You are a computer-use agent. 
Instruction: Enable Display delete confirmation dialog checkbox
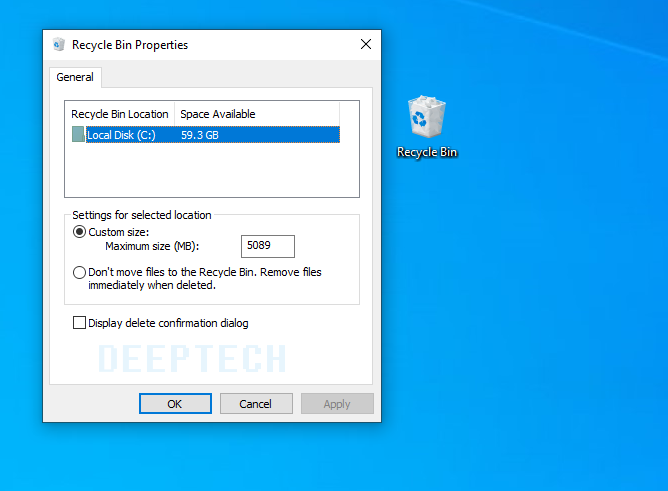pyautogui.click(x=79, y=323)
